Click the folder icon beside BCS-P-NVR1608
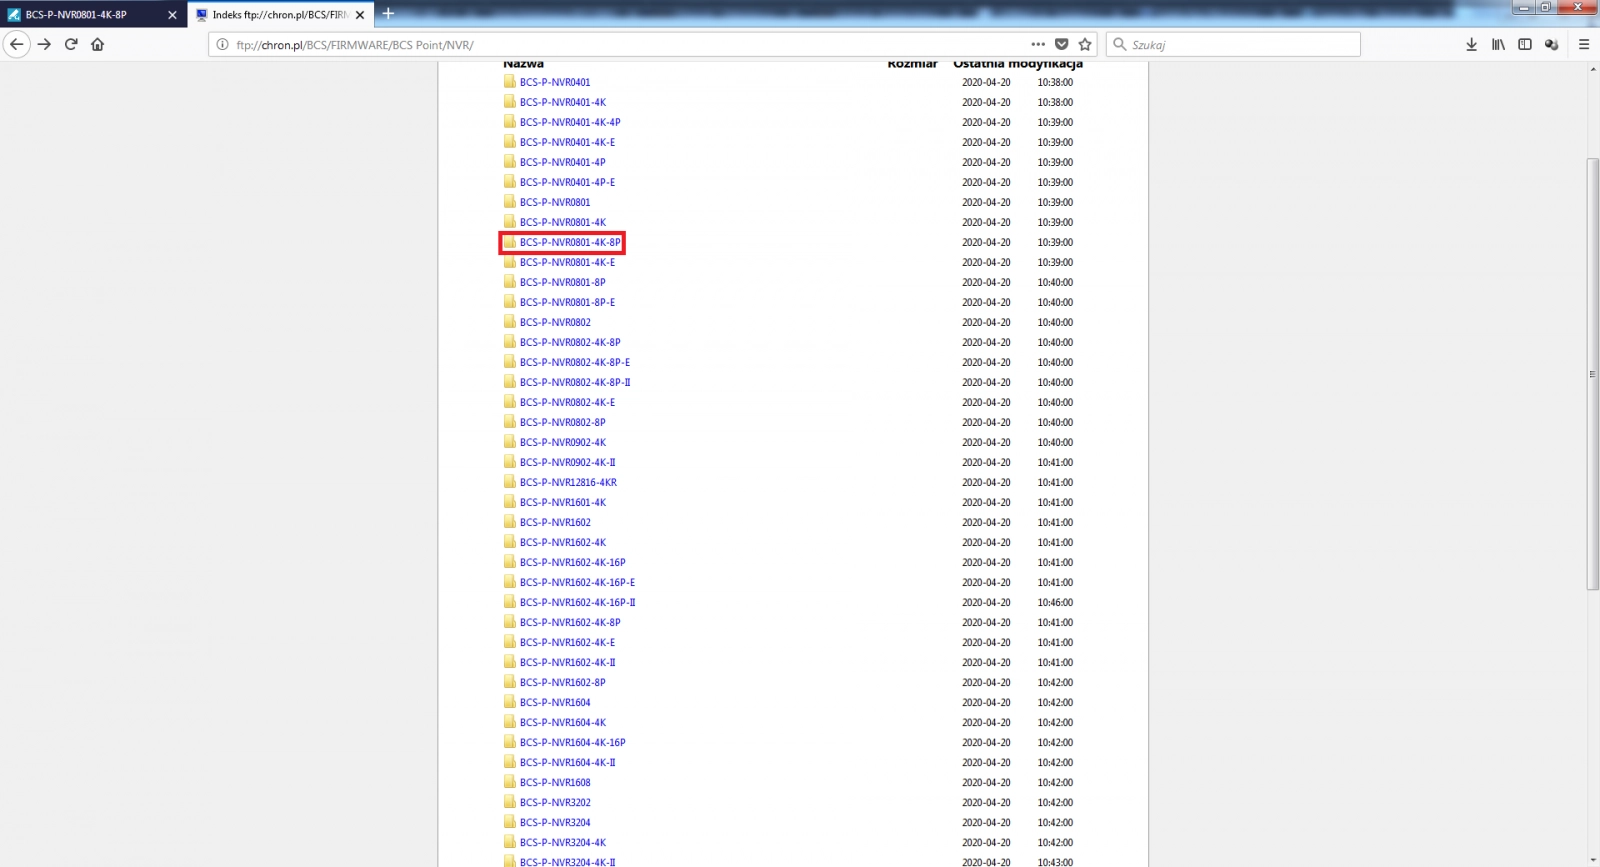 click(510, 782)
